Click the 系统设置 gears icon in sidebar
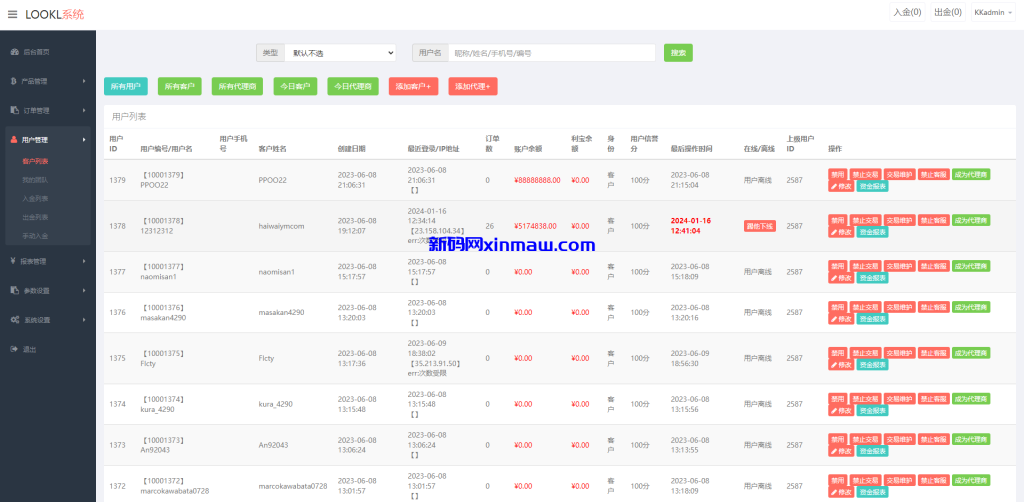The width and height of the screenshot is (1024, 502). click(x=14, y=320)
